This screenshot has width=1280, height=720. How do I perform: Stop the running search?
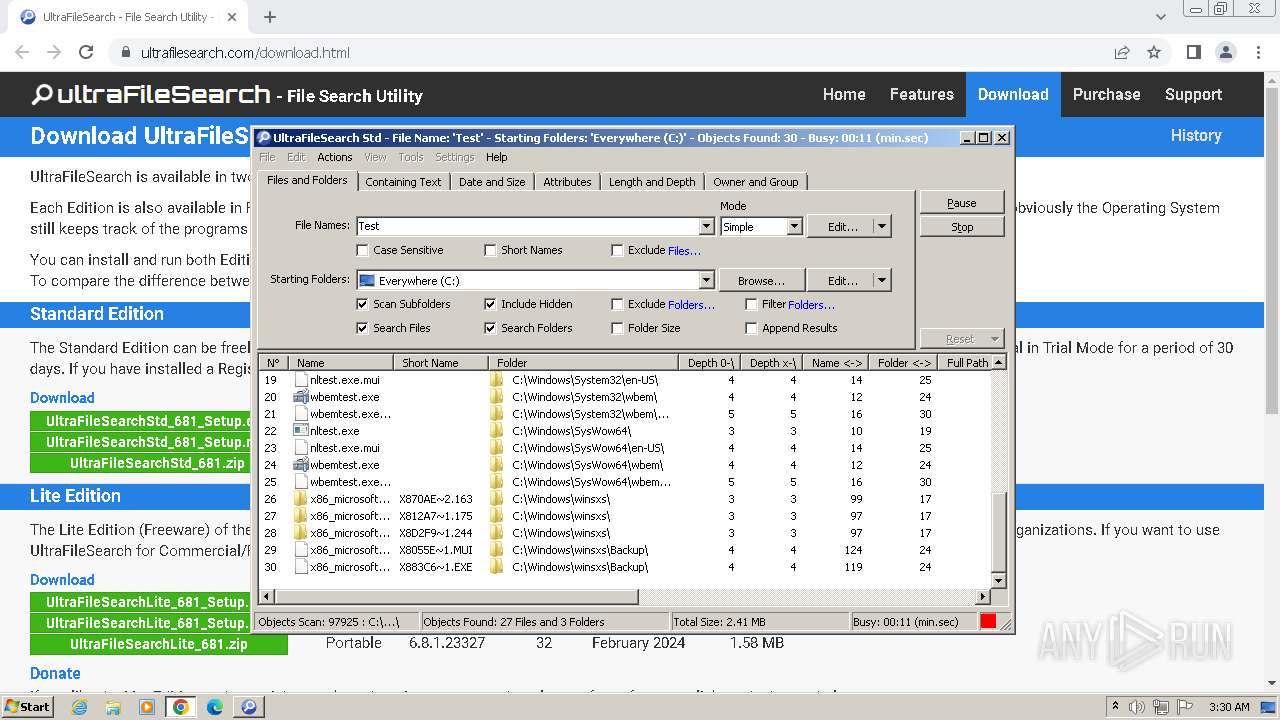(961, 227)
